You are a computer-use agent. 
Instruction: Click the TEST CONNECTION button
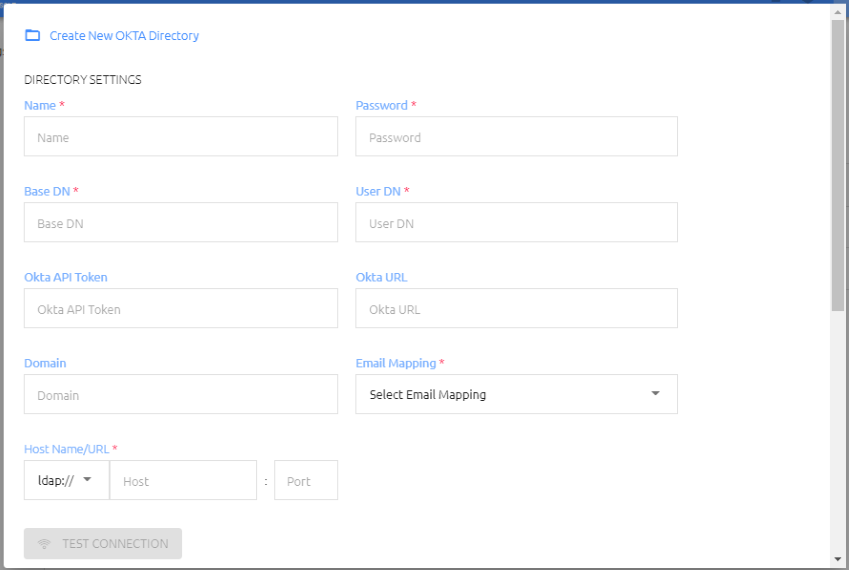[x=103, y=543]
